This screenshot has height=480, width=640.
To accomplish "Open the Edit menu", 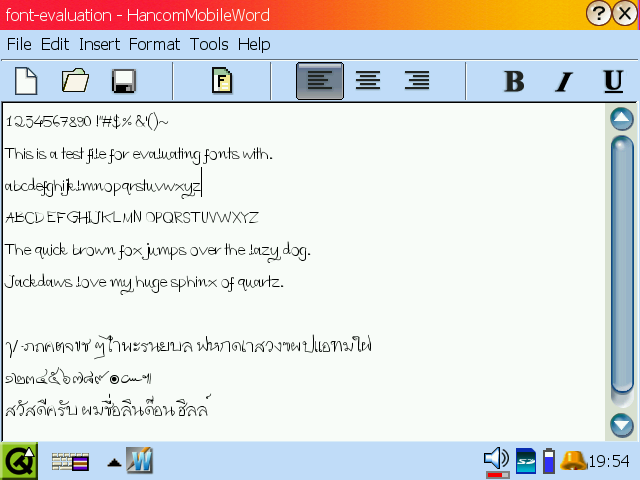I will coord(55,44).
